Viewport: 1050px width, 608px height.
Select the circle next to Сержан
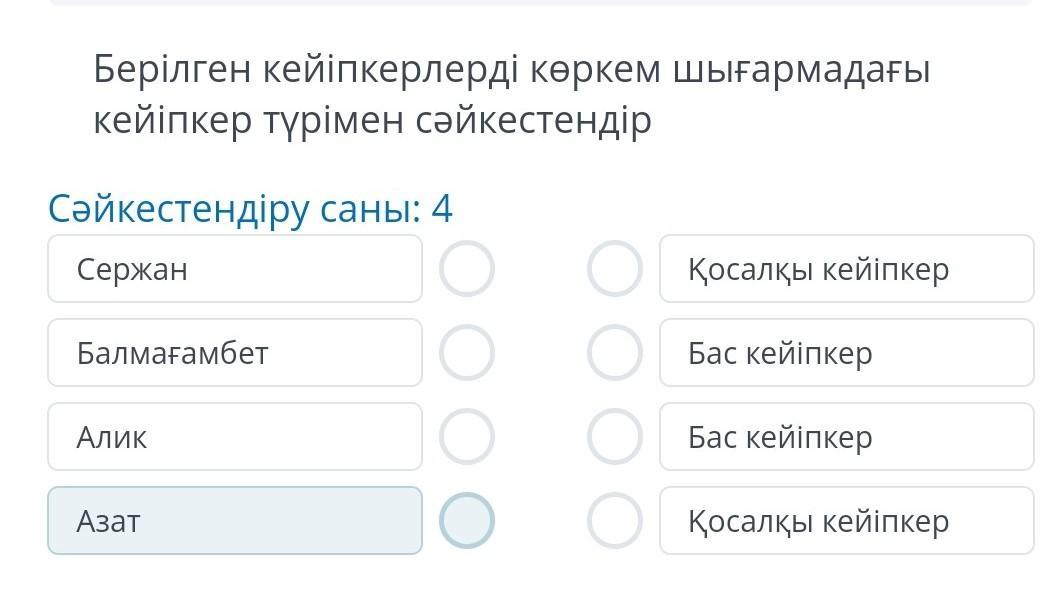pos(467,269)
